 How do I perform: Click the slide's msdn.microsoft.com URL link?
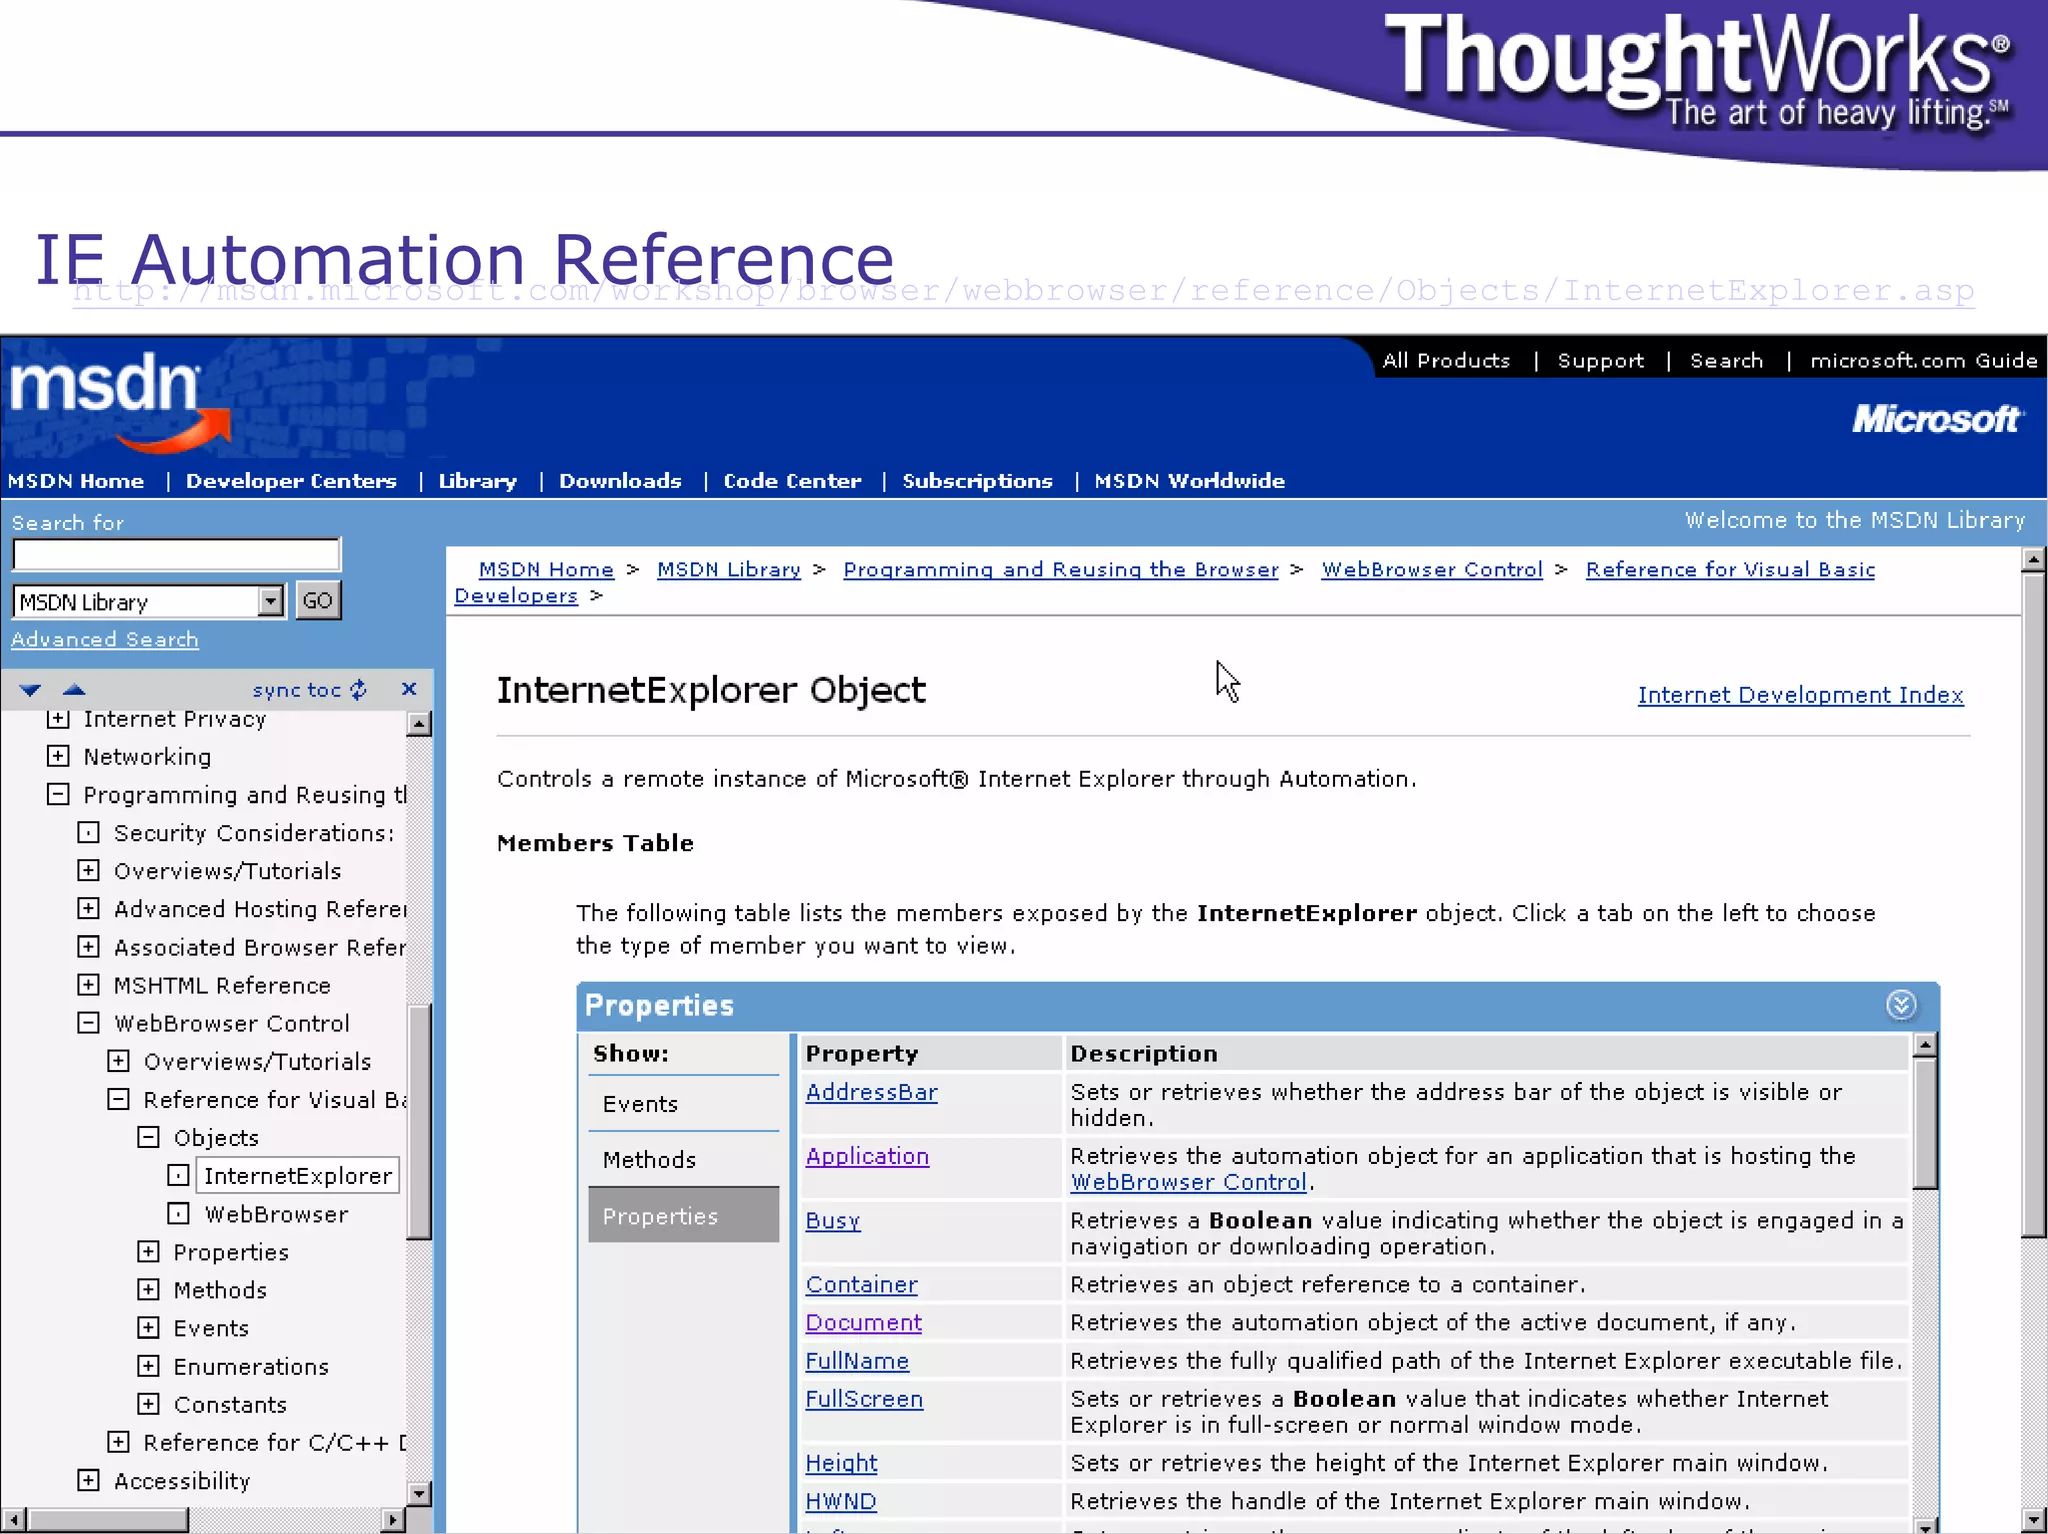(x=1024, y=291)
